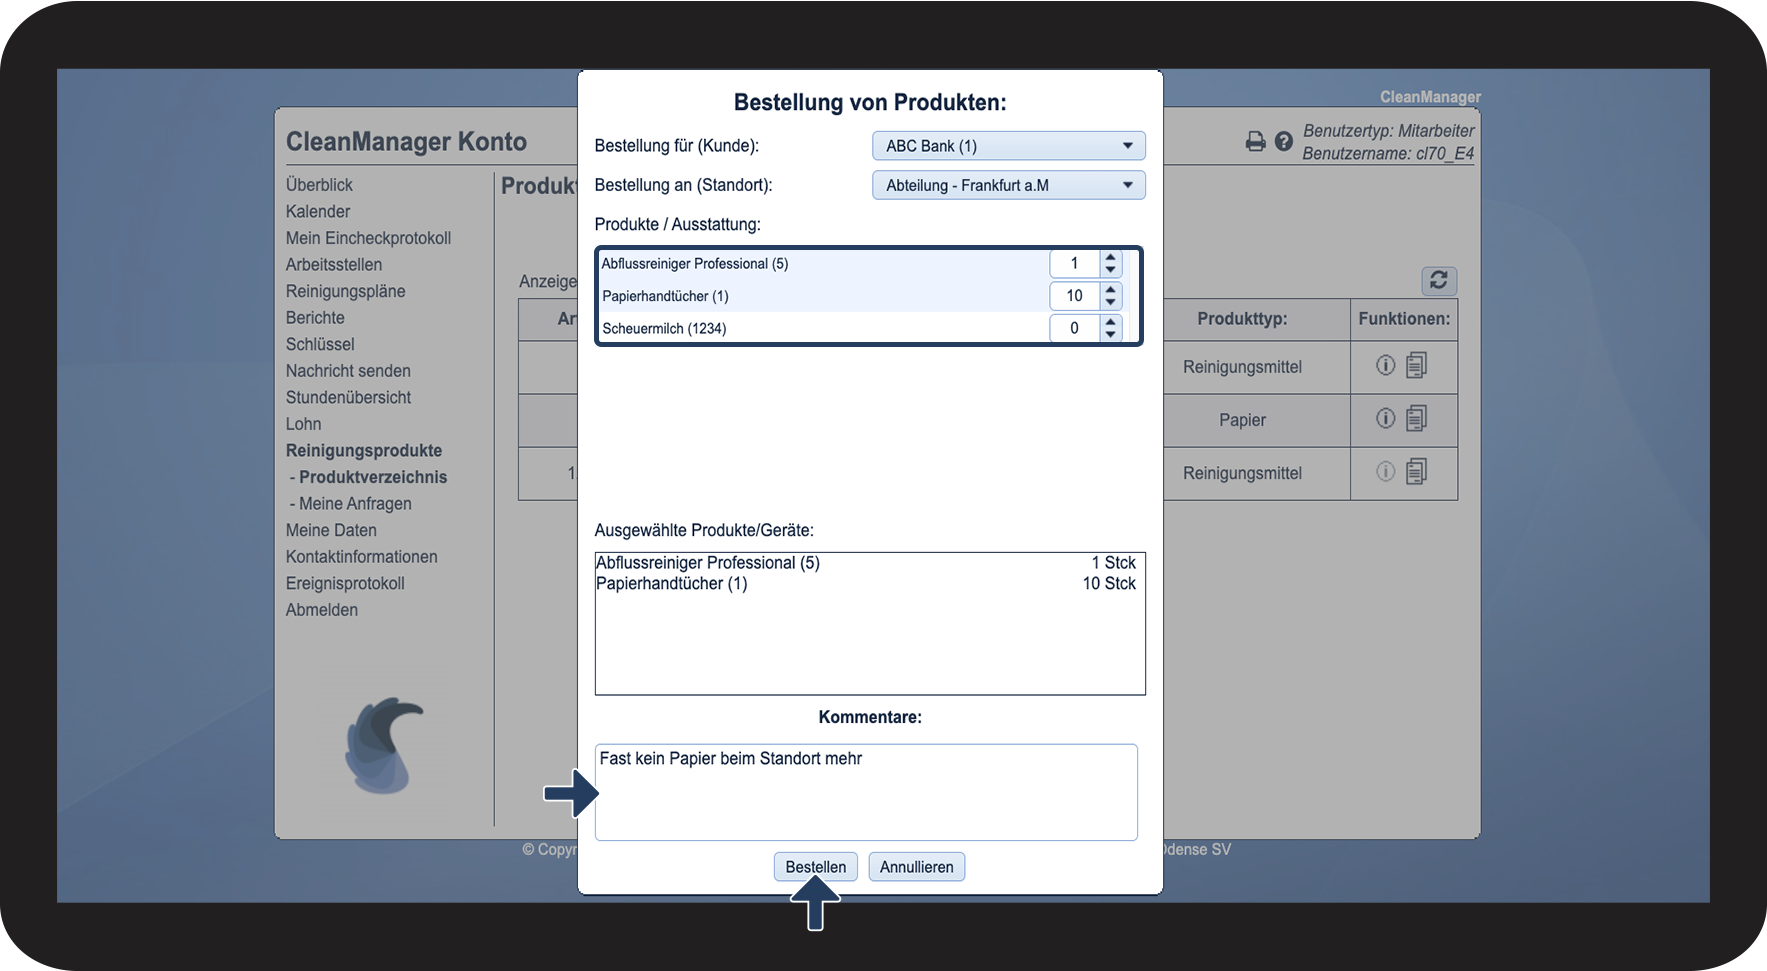Screen dimensions: 1767x971
Task: Click the Bestellen button
Action: click(x=816, y=867)
